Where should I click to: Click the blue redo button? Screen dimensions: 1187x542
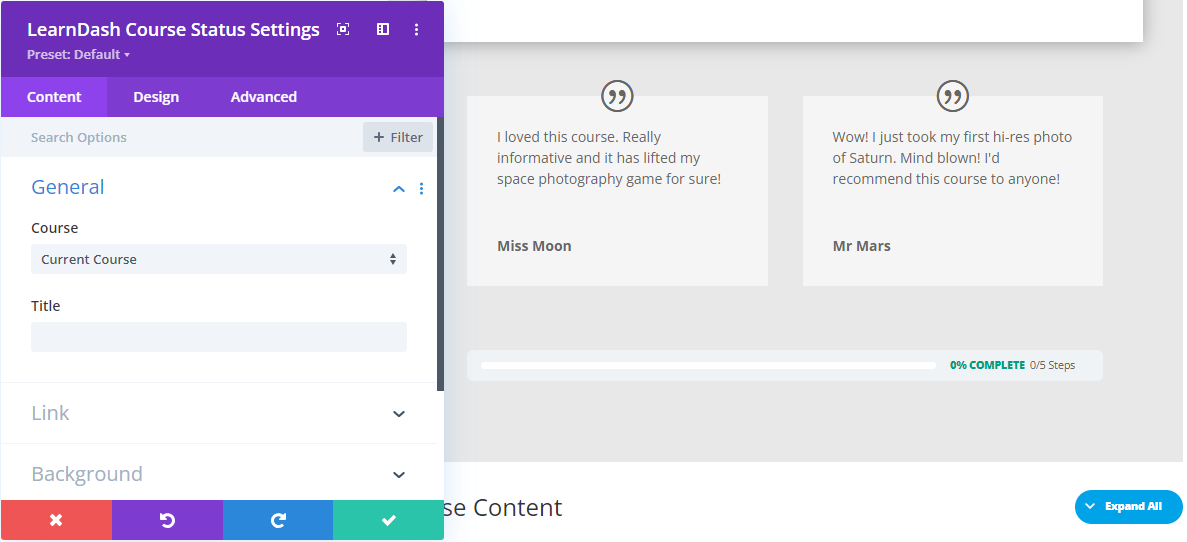coord(278,520)
